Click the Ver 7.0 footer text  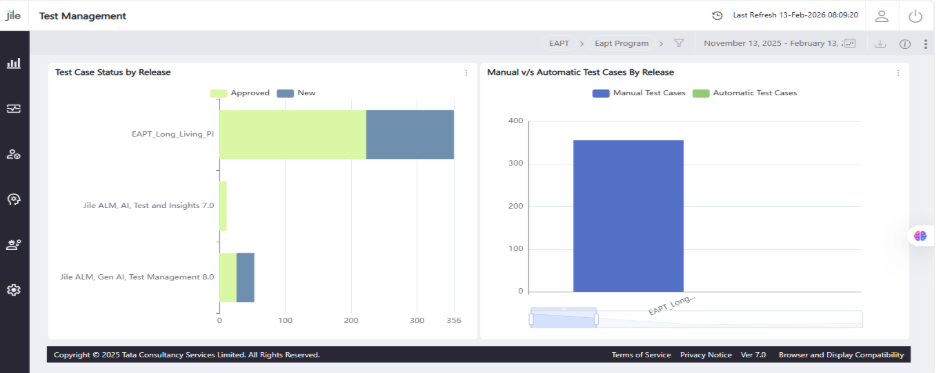pos(753,355)
